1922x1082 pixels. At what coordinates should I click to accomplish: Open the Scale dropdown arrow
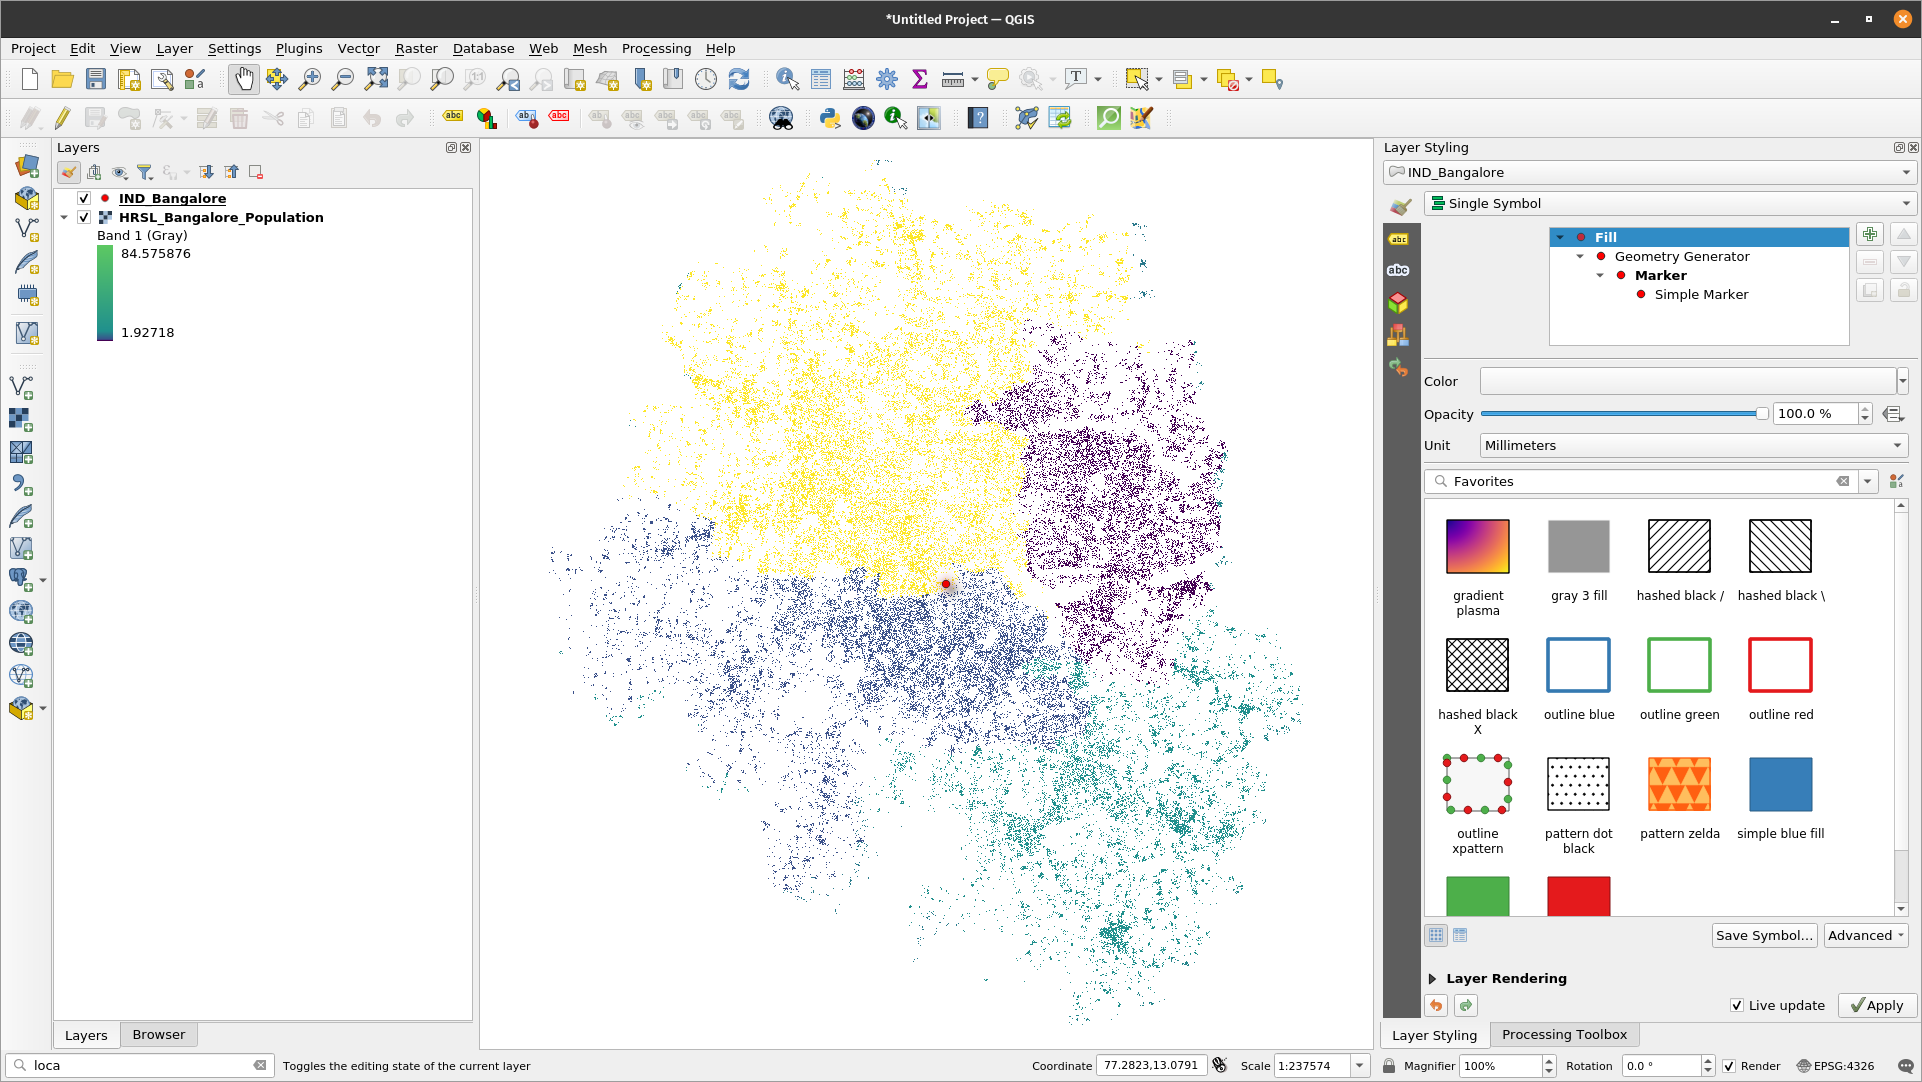point(1360,1066)
